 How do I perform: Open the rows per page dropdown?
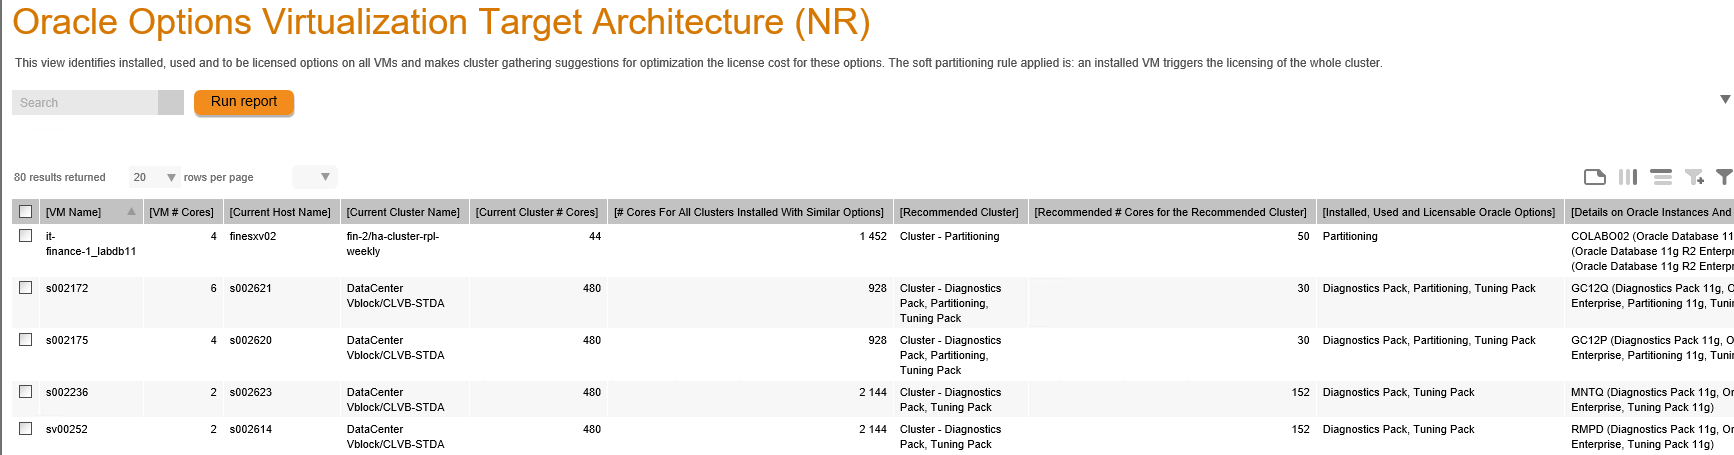pos(155,177)
